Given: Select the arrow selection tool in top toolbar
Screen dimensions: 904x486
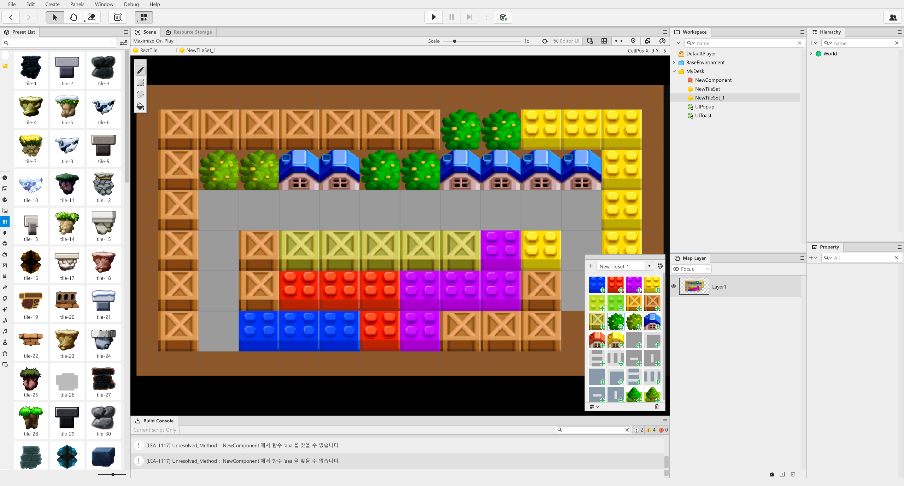Looking at the screenshot, I should (x=55, y=17).
